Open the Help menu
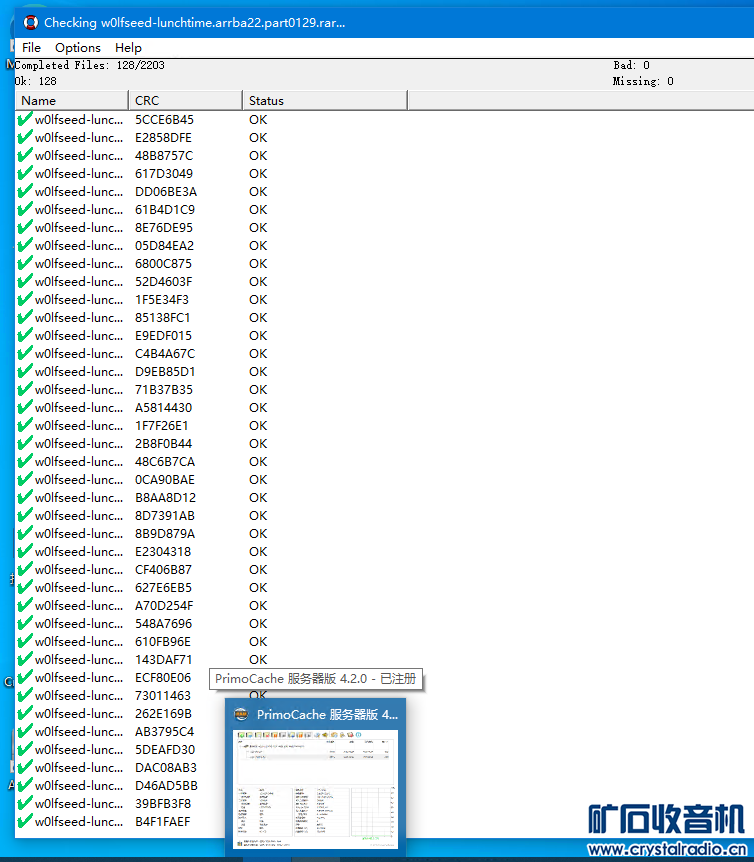Viewport: 754px width, 862px height. (128, 48)
